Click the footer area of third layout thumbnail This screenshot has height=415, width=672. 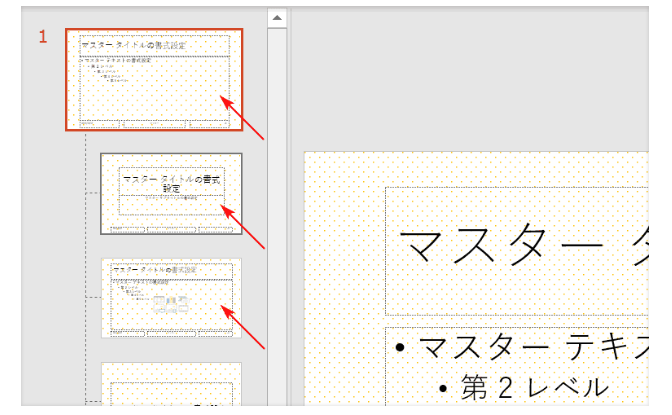pyautogui.click(x=171, y=333)
